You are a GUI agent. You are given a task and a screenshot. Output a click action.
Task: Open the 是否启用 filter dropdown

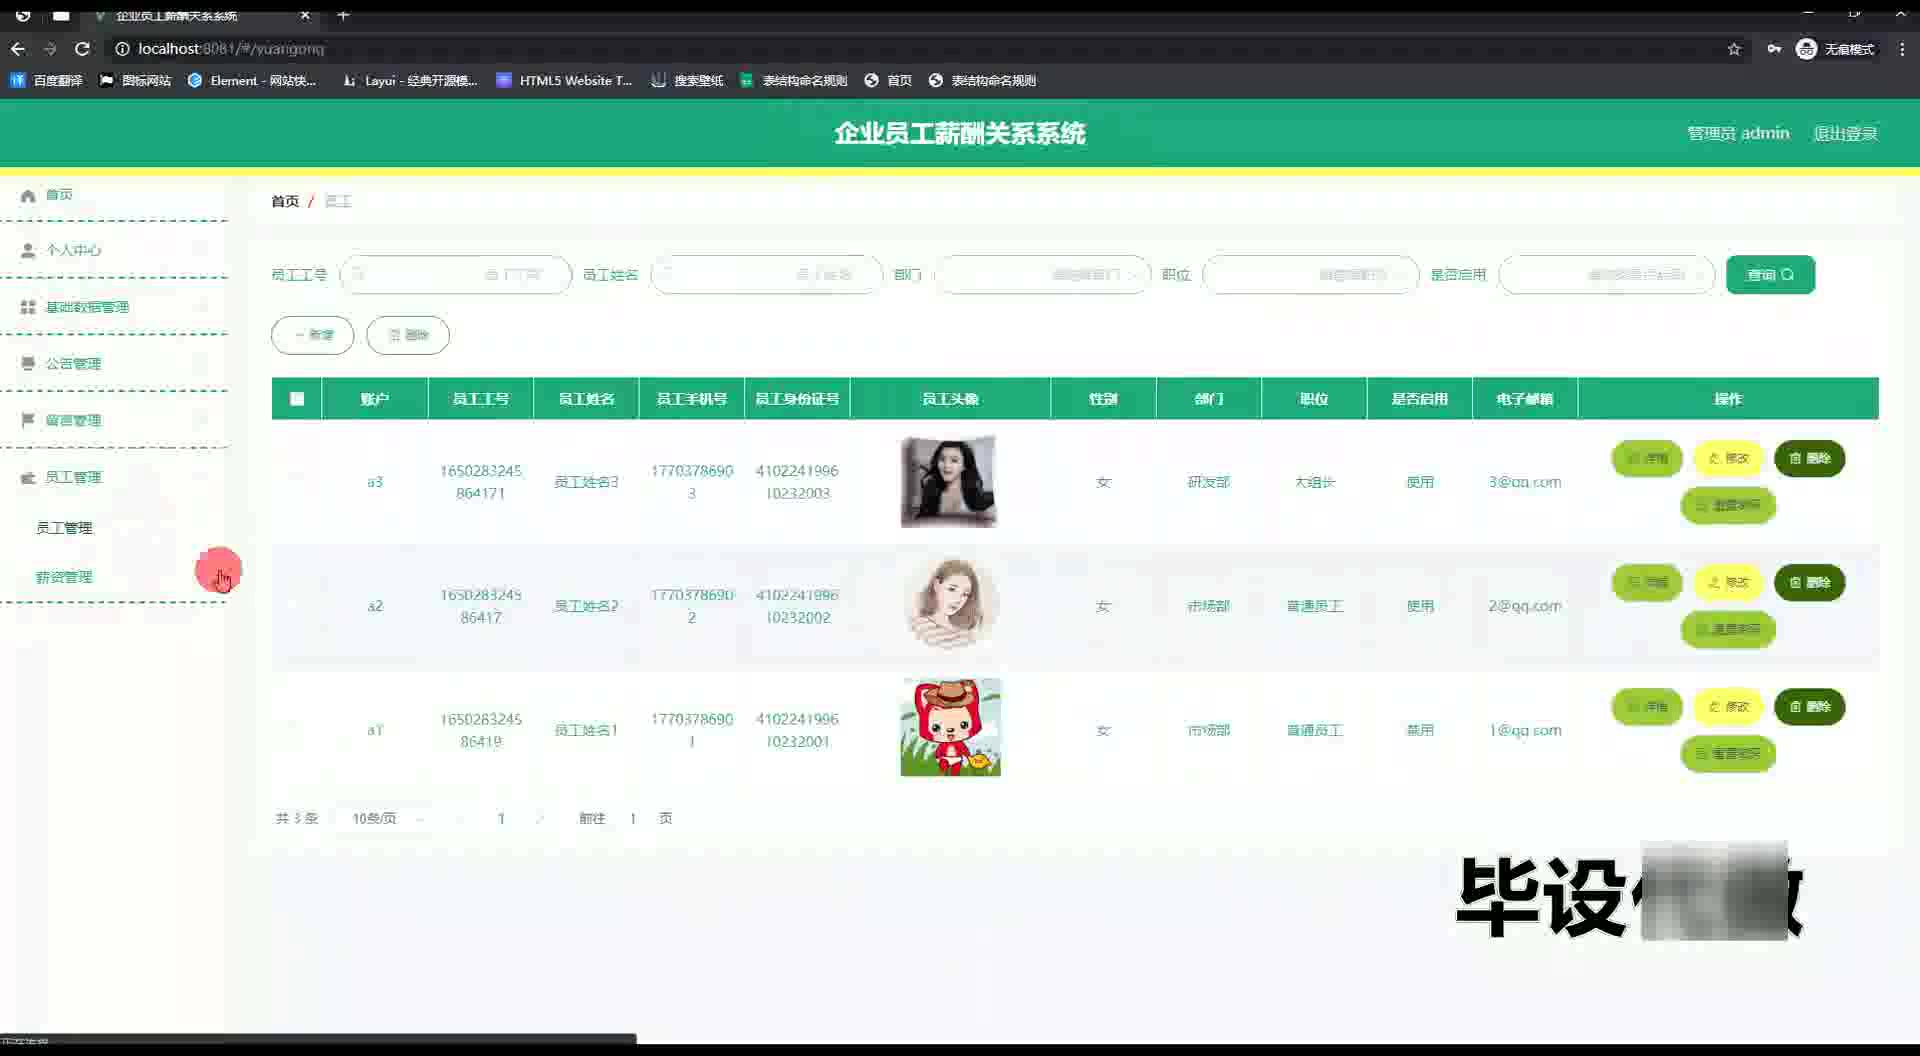coord(1606,275)
